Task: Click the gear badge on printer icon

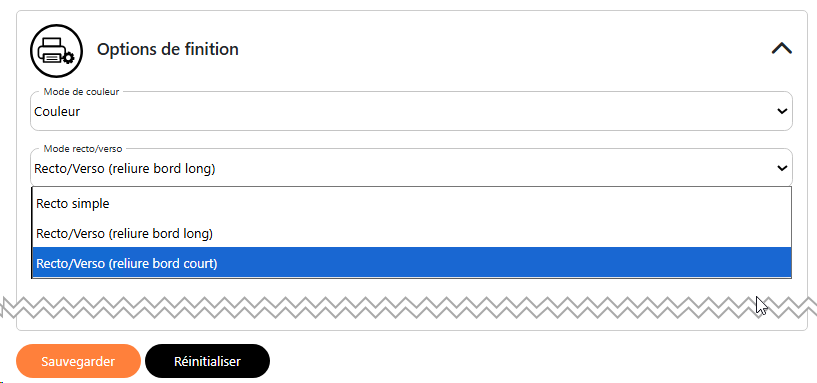Action: point(68,57)
